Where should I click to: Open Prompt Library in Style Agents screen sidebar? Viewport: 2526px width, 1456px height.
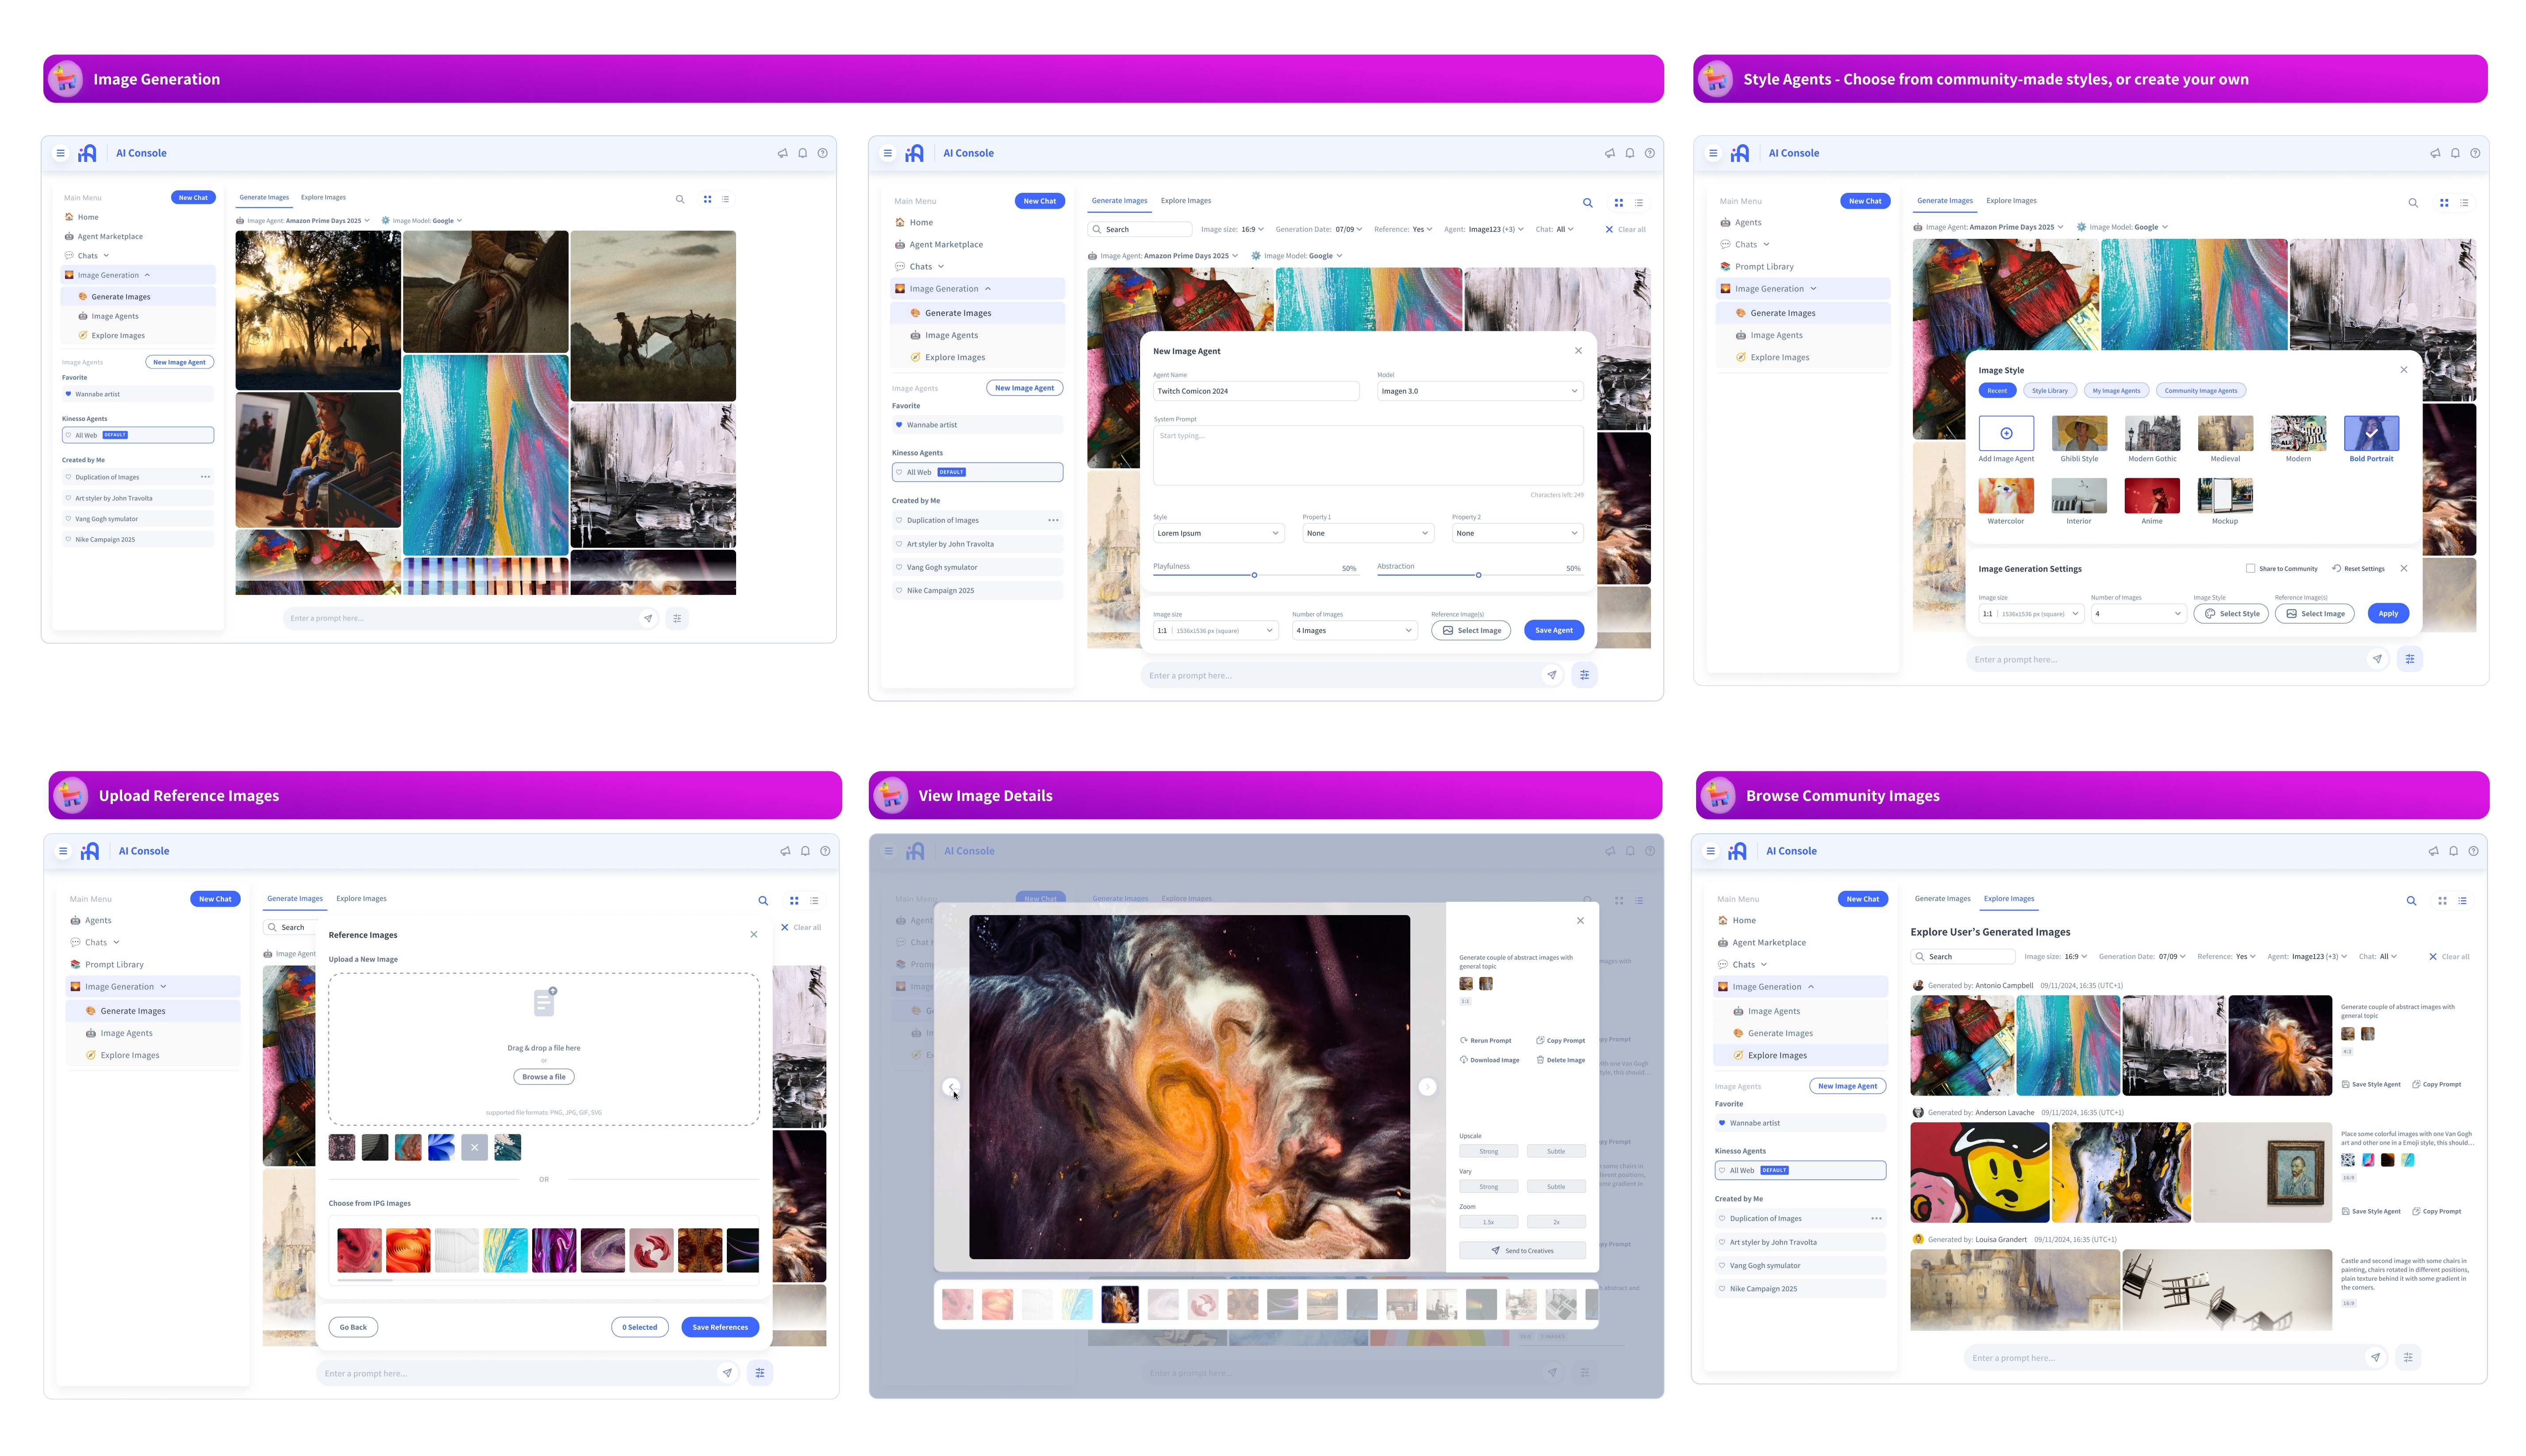tap(1764, 267)
